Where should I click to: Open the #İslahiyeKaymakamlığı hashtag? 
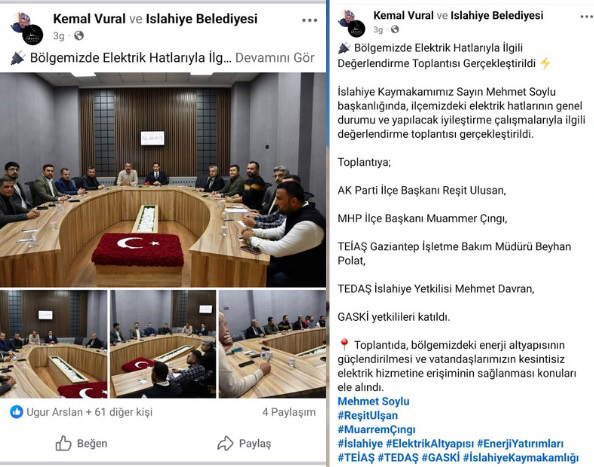[x=521, y=458]
